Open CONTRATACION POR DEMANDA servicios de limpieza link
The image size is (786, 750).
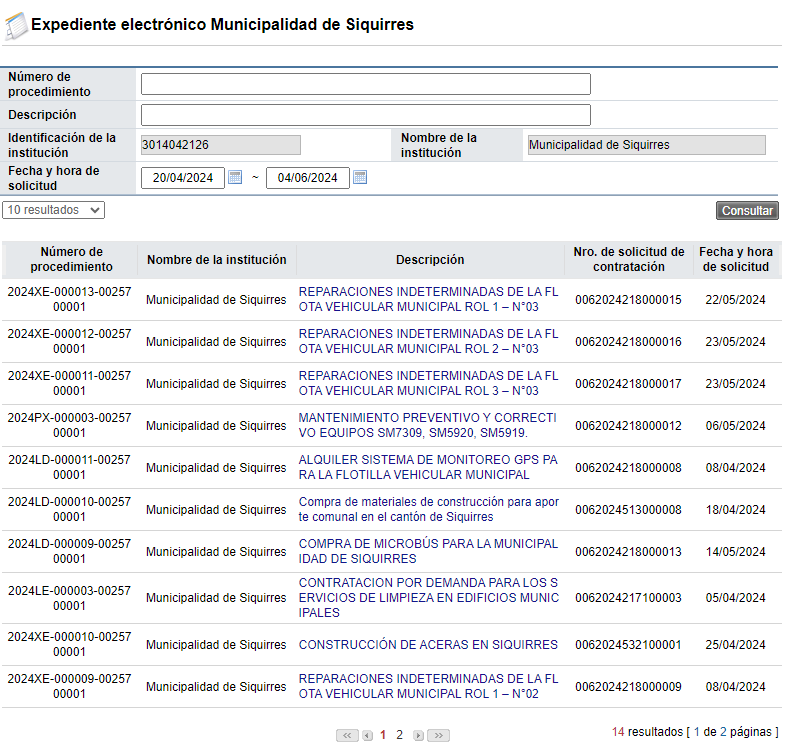[x=429, y=598]
